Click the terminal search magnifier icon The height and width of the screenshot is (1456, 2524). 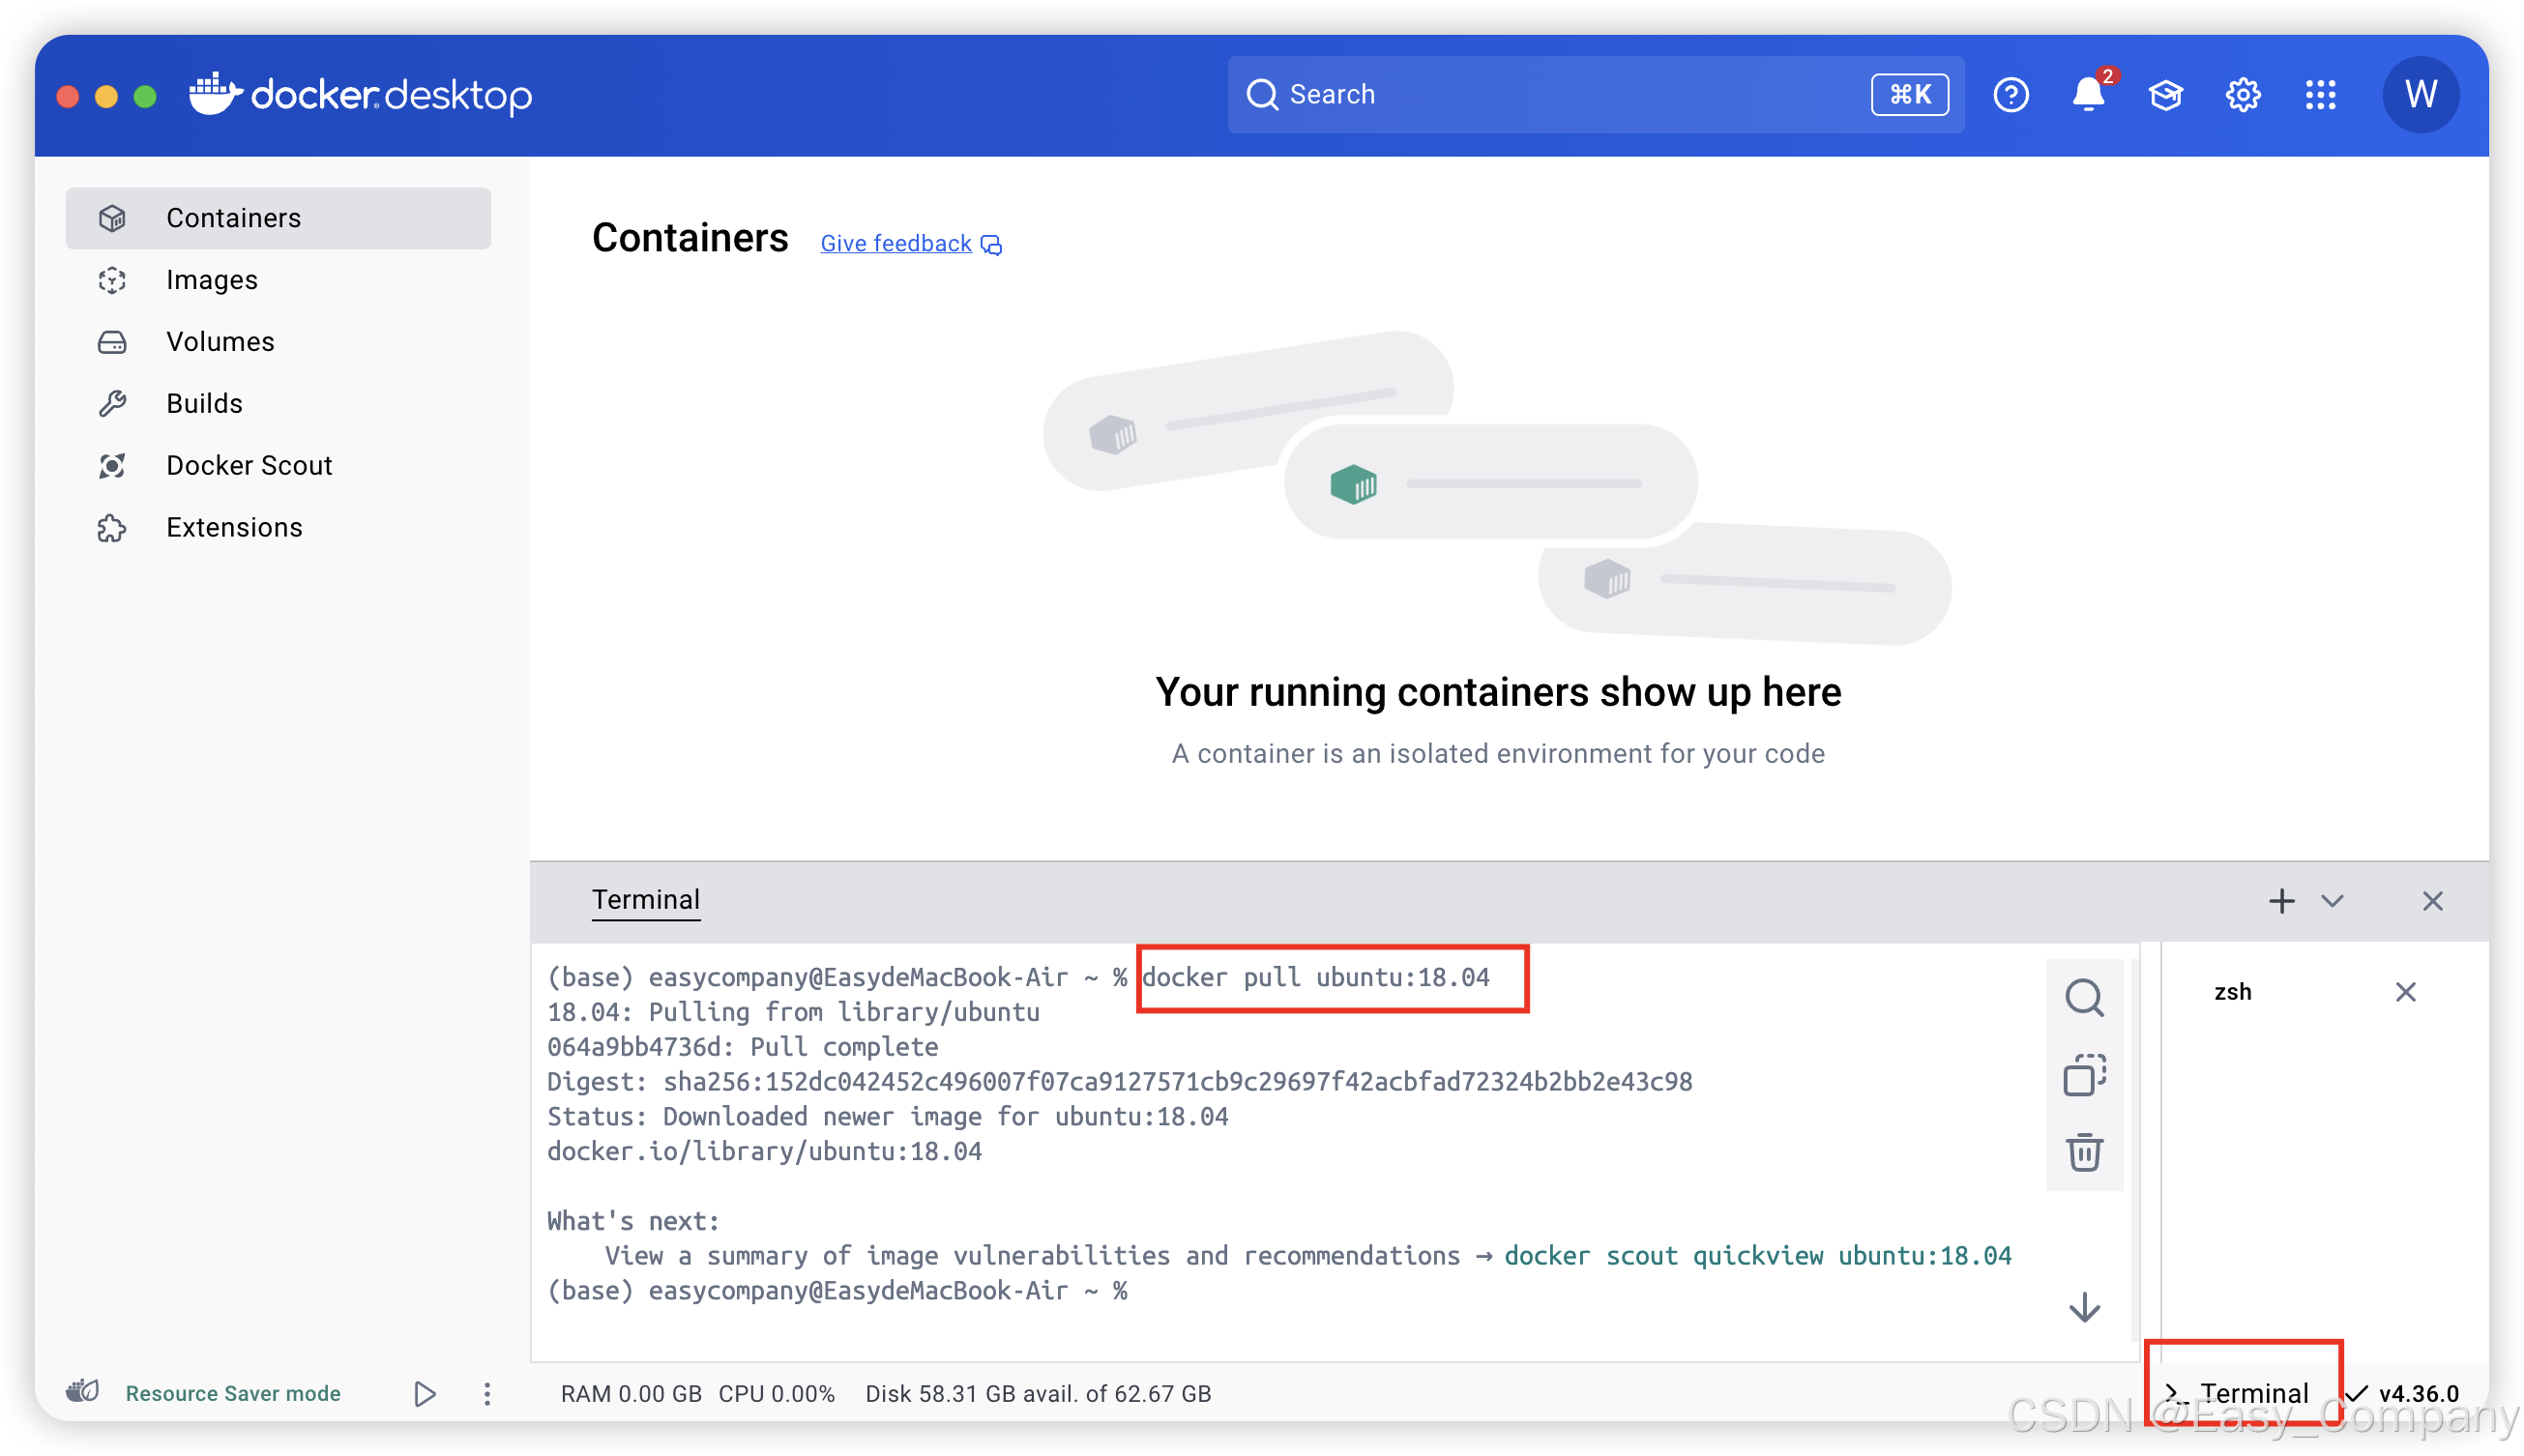click(2084, 997)
